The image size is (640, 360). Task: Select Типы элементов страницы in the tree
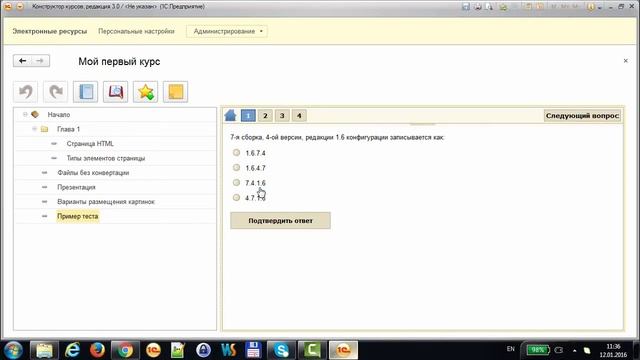(x=106, y=158)
